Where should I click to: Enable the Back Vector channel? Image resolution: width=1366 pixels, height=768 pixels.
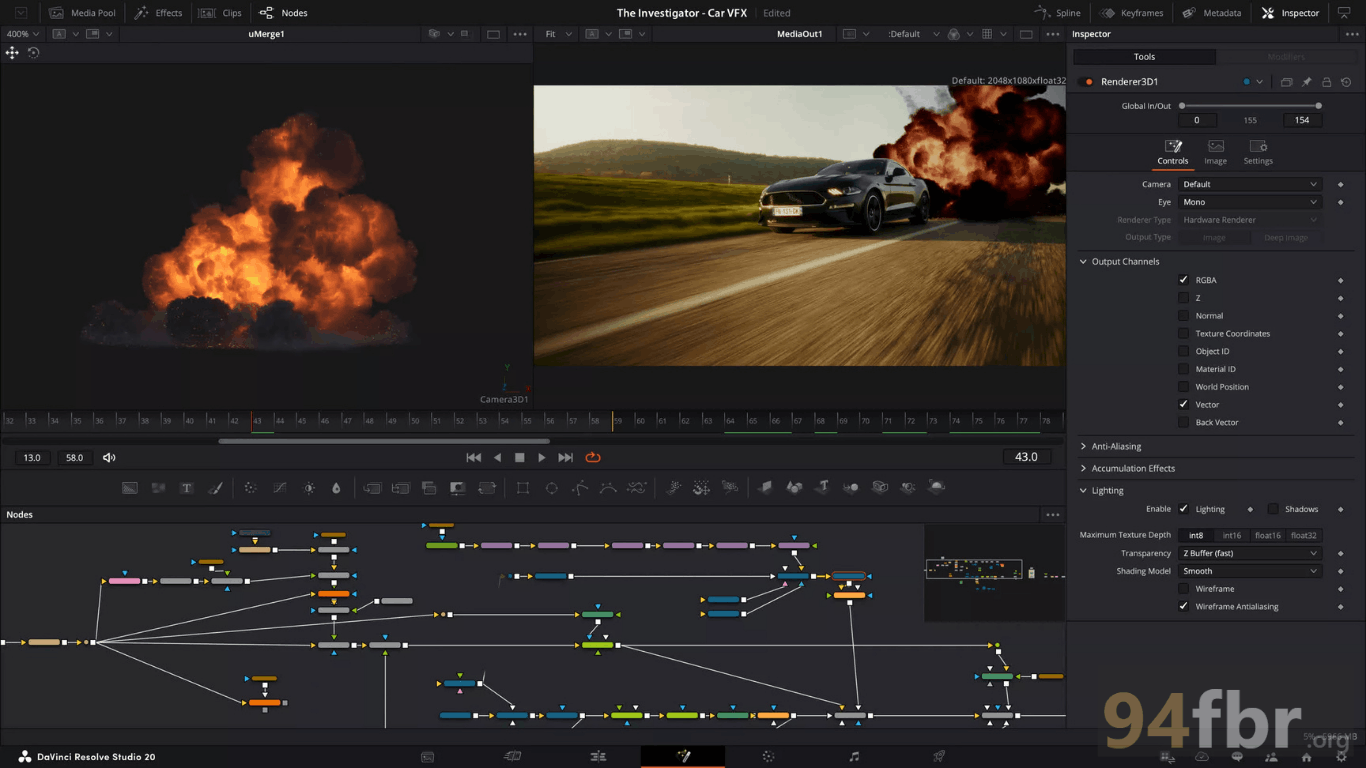click(x=1184, y=422)
